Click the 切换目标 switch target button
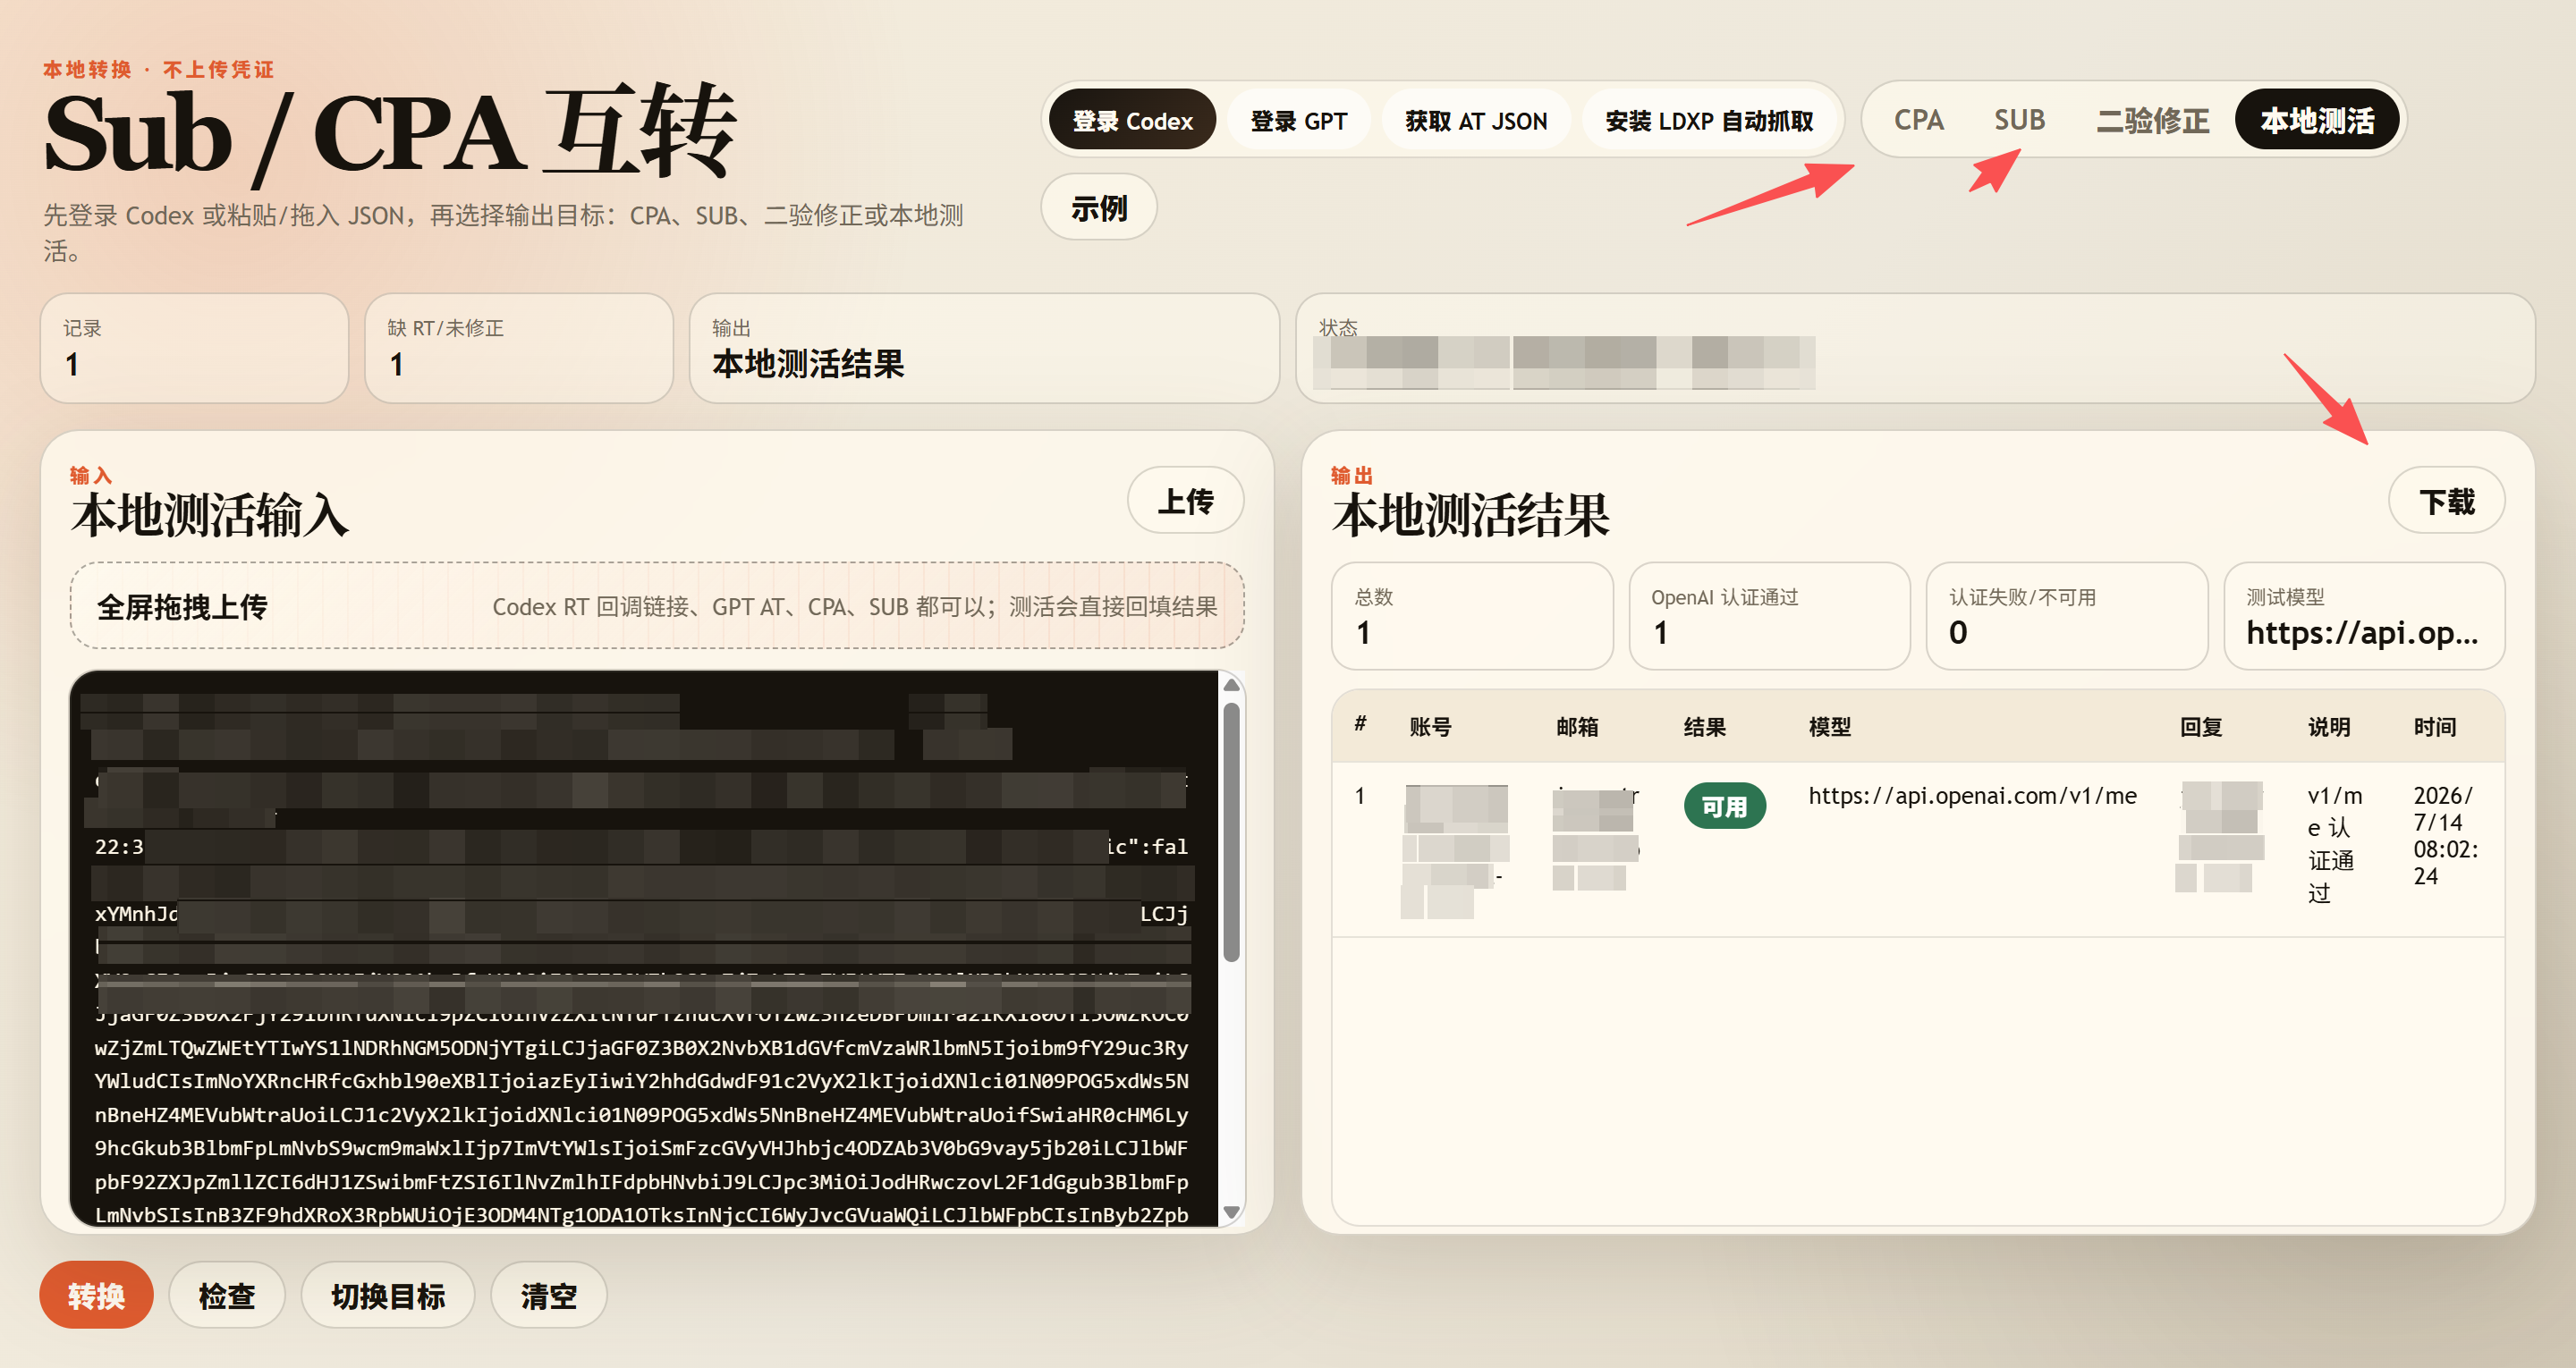Screen dimensions: 2576x1368 (388, 1295)
